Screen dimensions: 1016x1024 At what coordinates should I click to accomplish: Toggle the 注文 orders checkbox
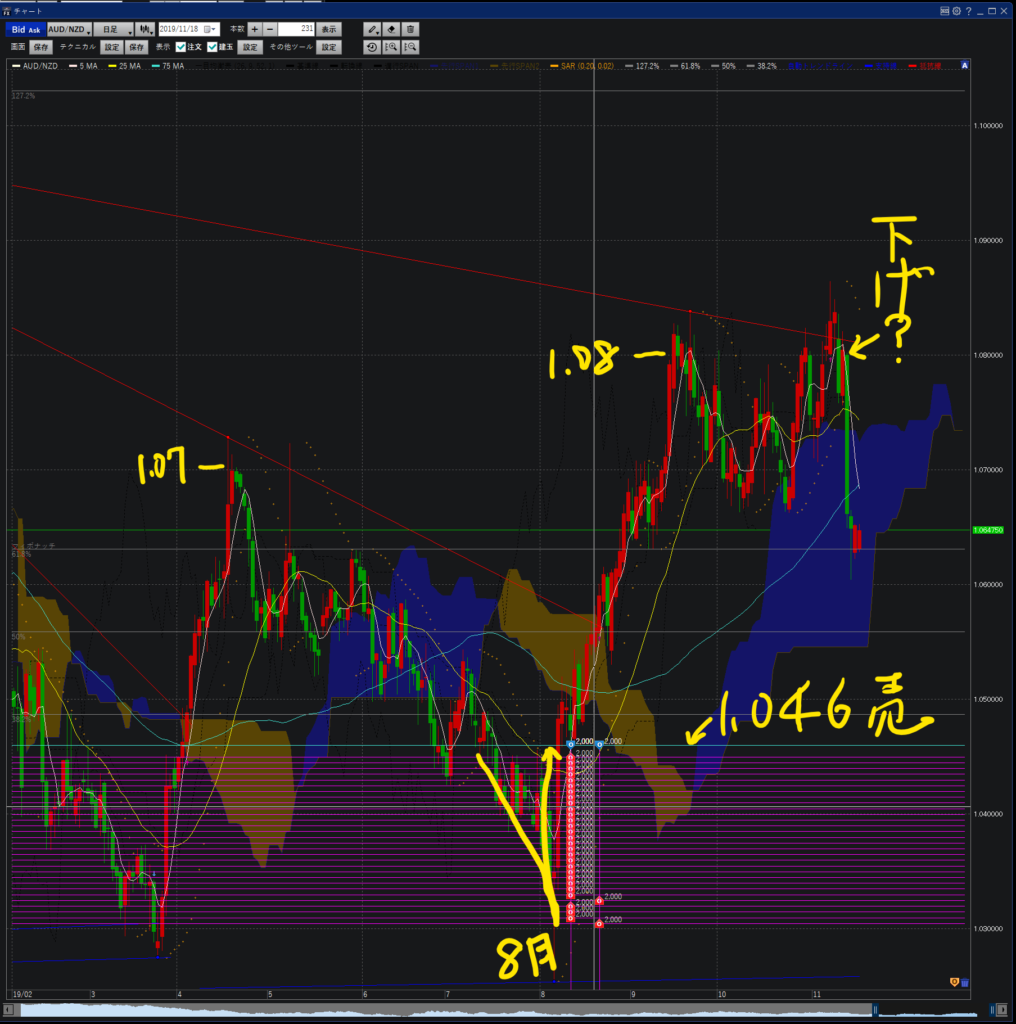[181, 47]
